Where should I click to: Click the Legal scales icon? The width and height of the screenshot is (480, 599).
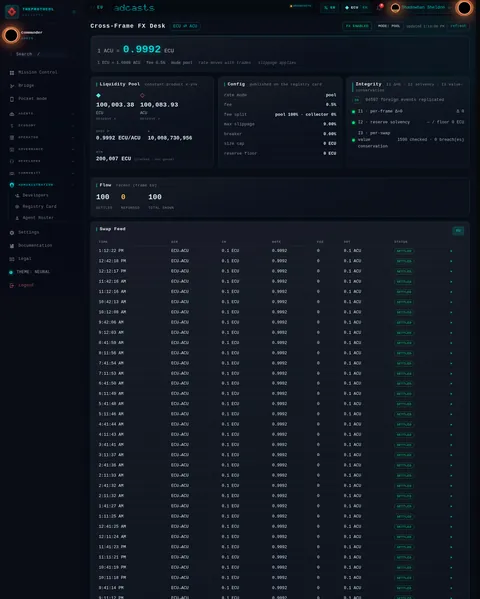12,259
